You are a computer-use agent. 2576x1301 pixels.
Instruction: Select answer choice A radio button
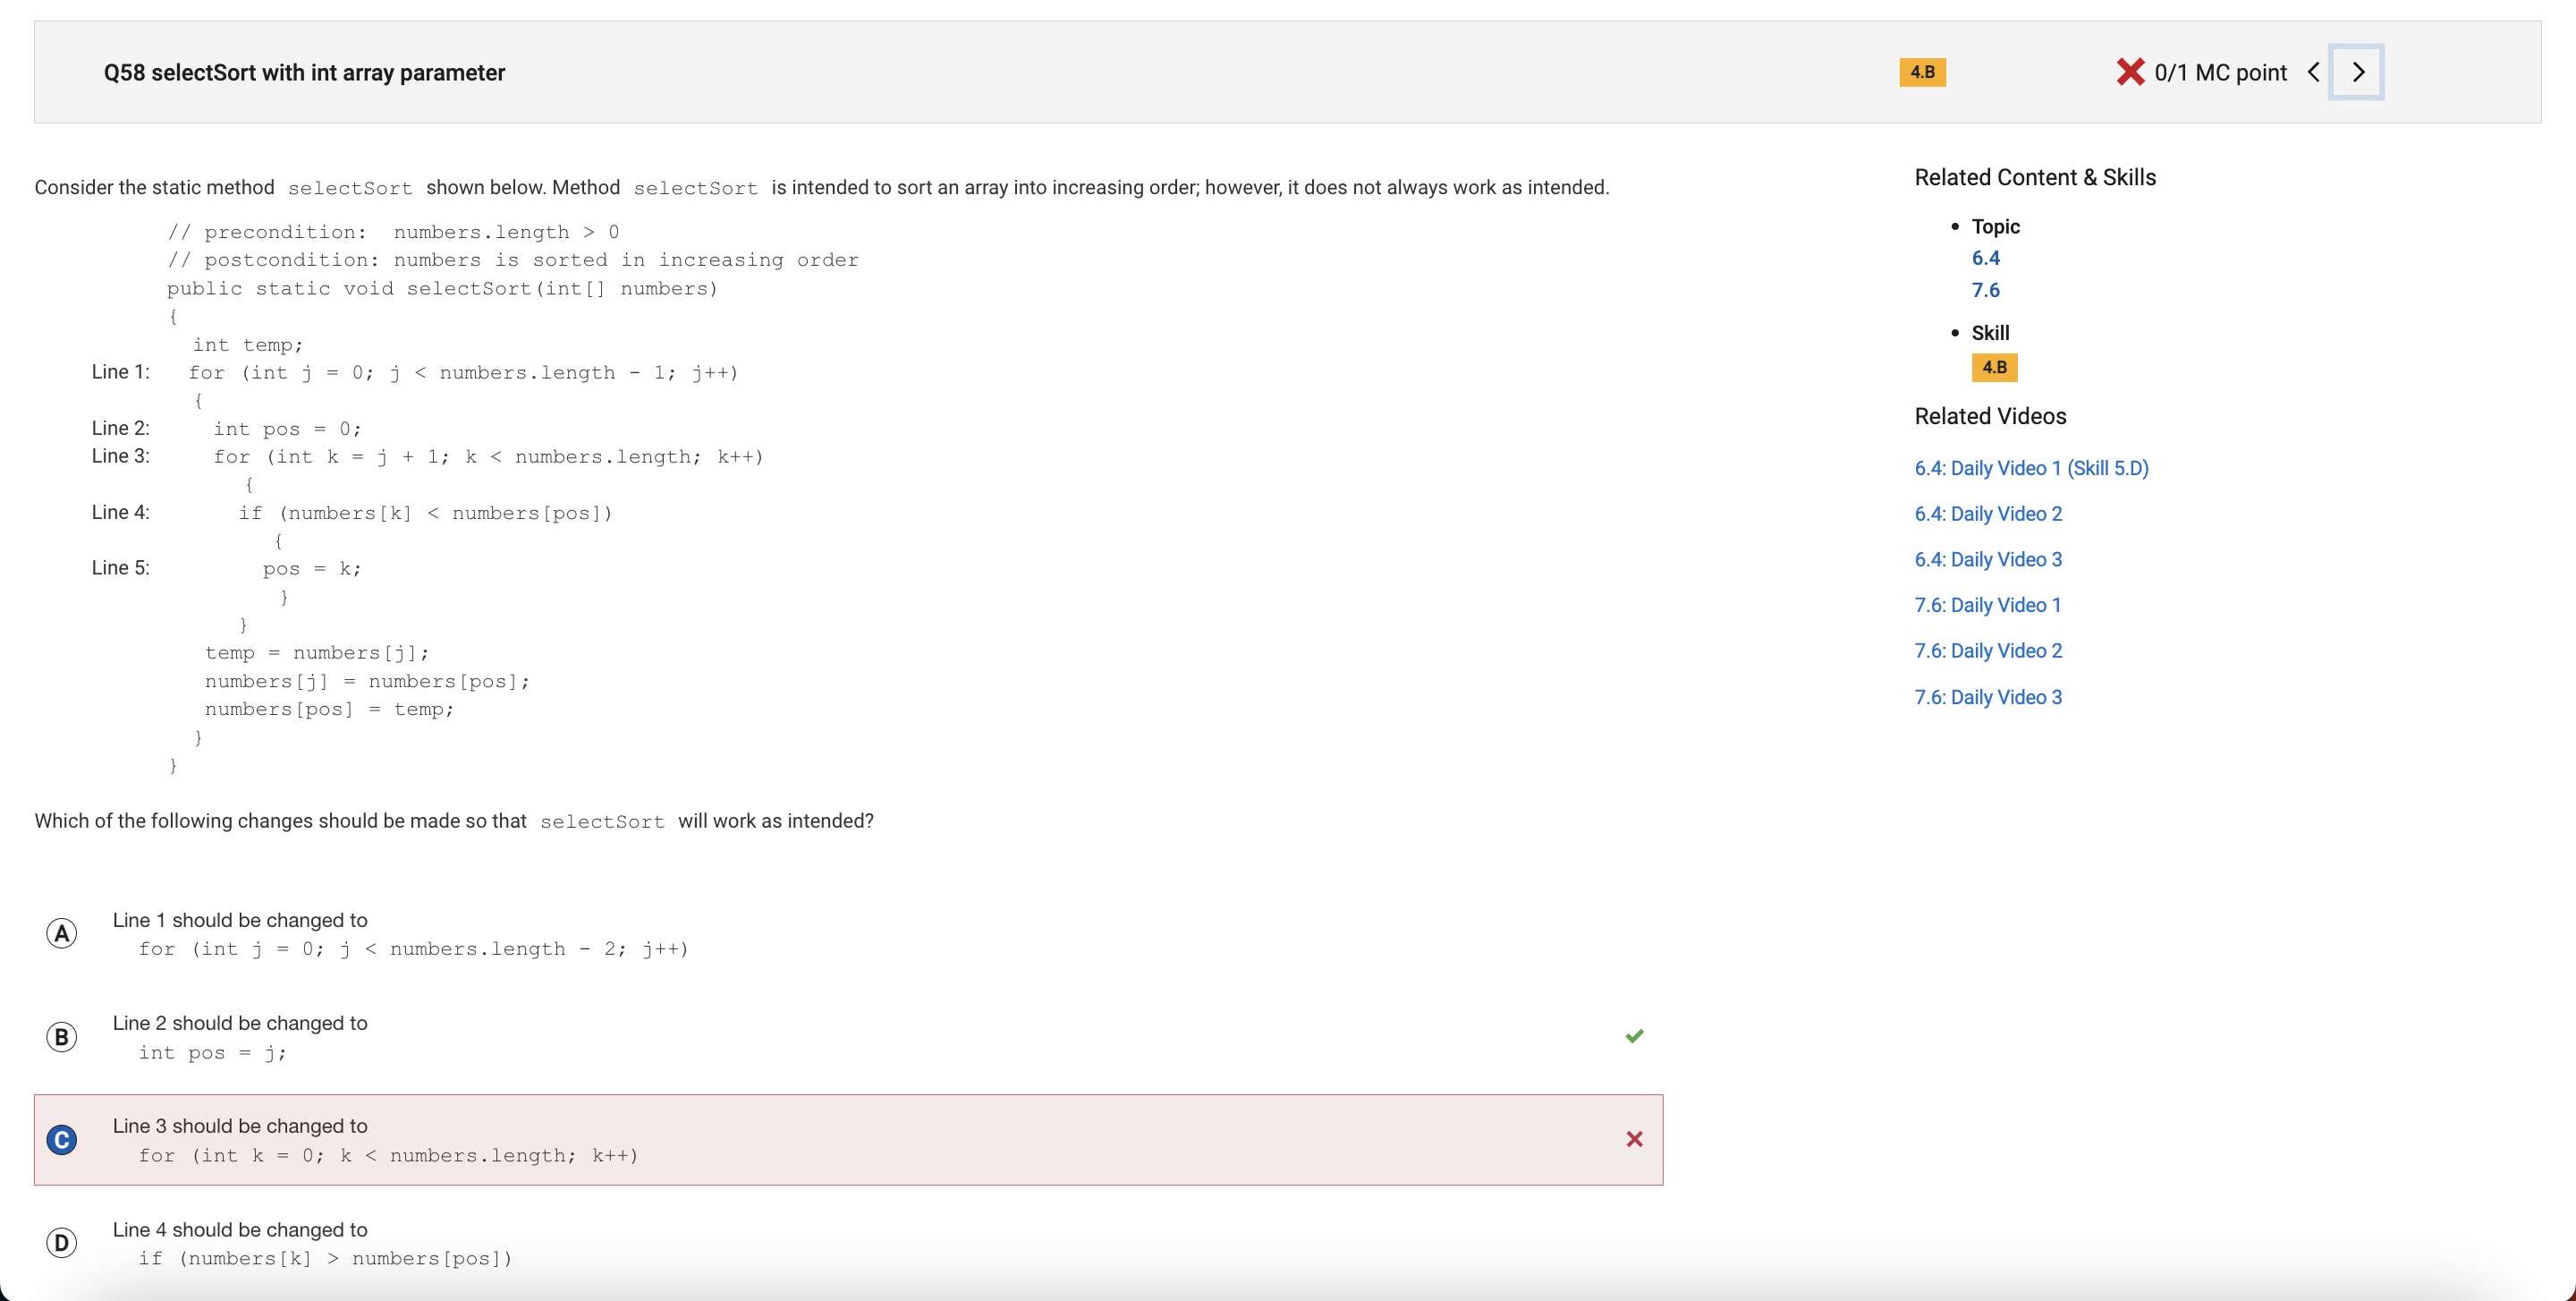pyautogui.click(x=62, y=933)
